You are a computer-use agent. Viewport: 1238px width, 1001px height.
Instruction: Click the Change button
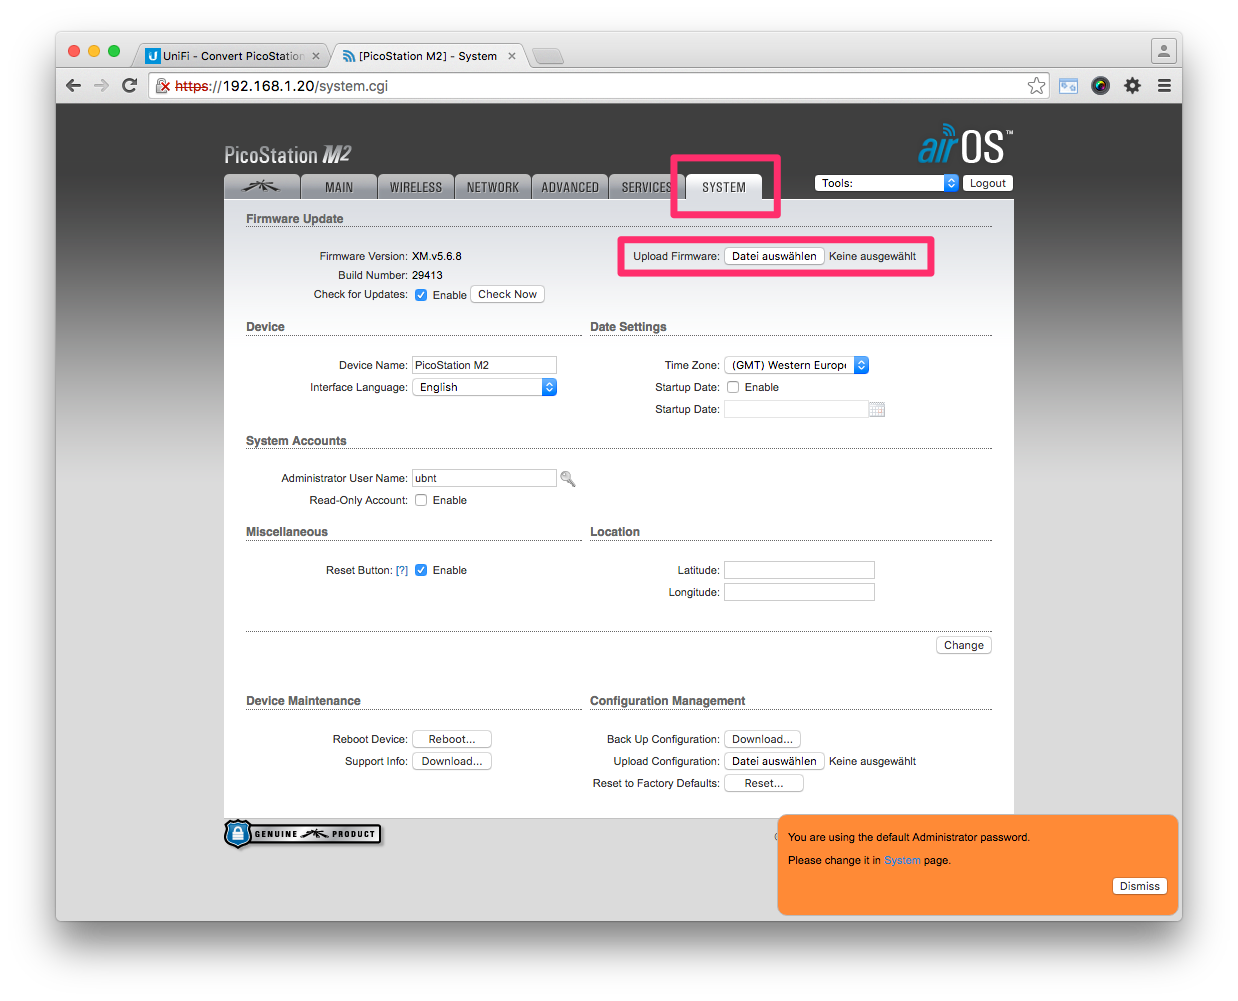pos(964,645)
